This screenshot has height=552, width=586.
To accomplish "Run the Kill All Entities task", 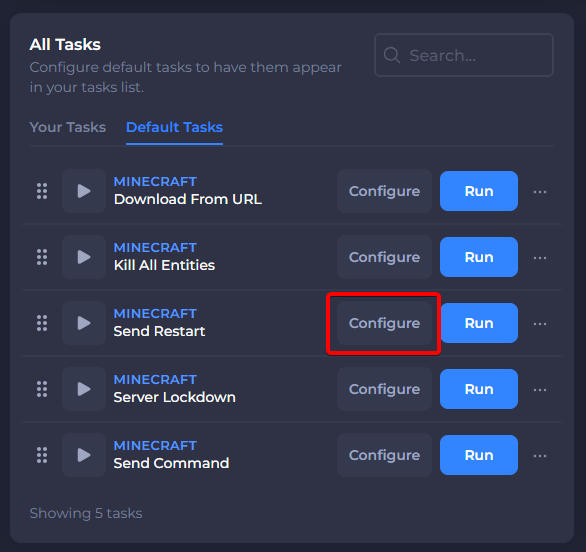I will click(x=479, y=257).
